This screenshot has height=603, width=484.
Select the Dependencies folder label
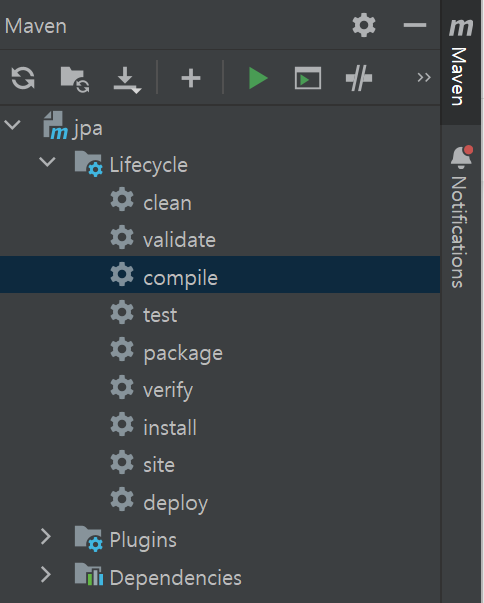point(176,578)
